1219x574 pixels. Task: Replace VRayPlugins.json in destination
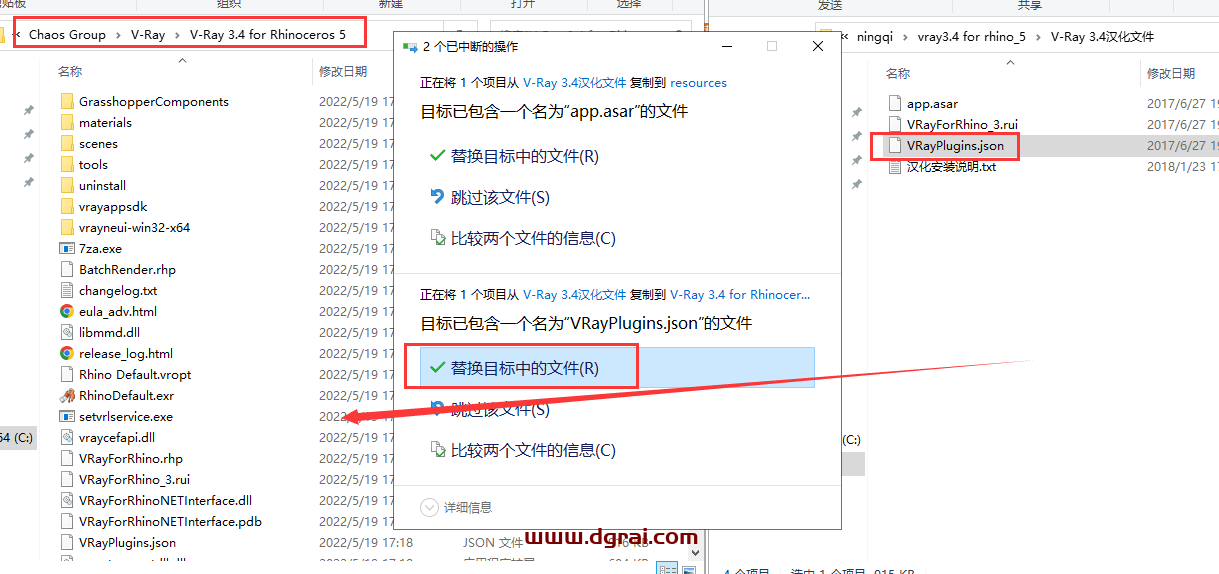(524, 368)
